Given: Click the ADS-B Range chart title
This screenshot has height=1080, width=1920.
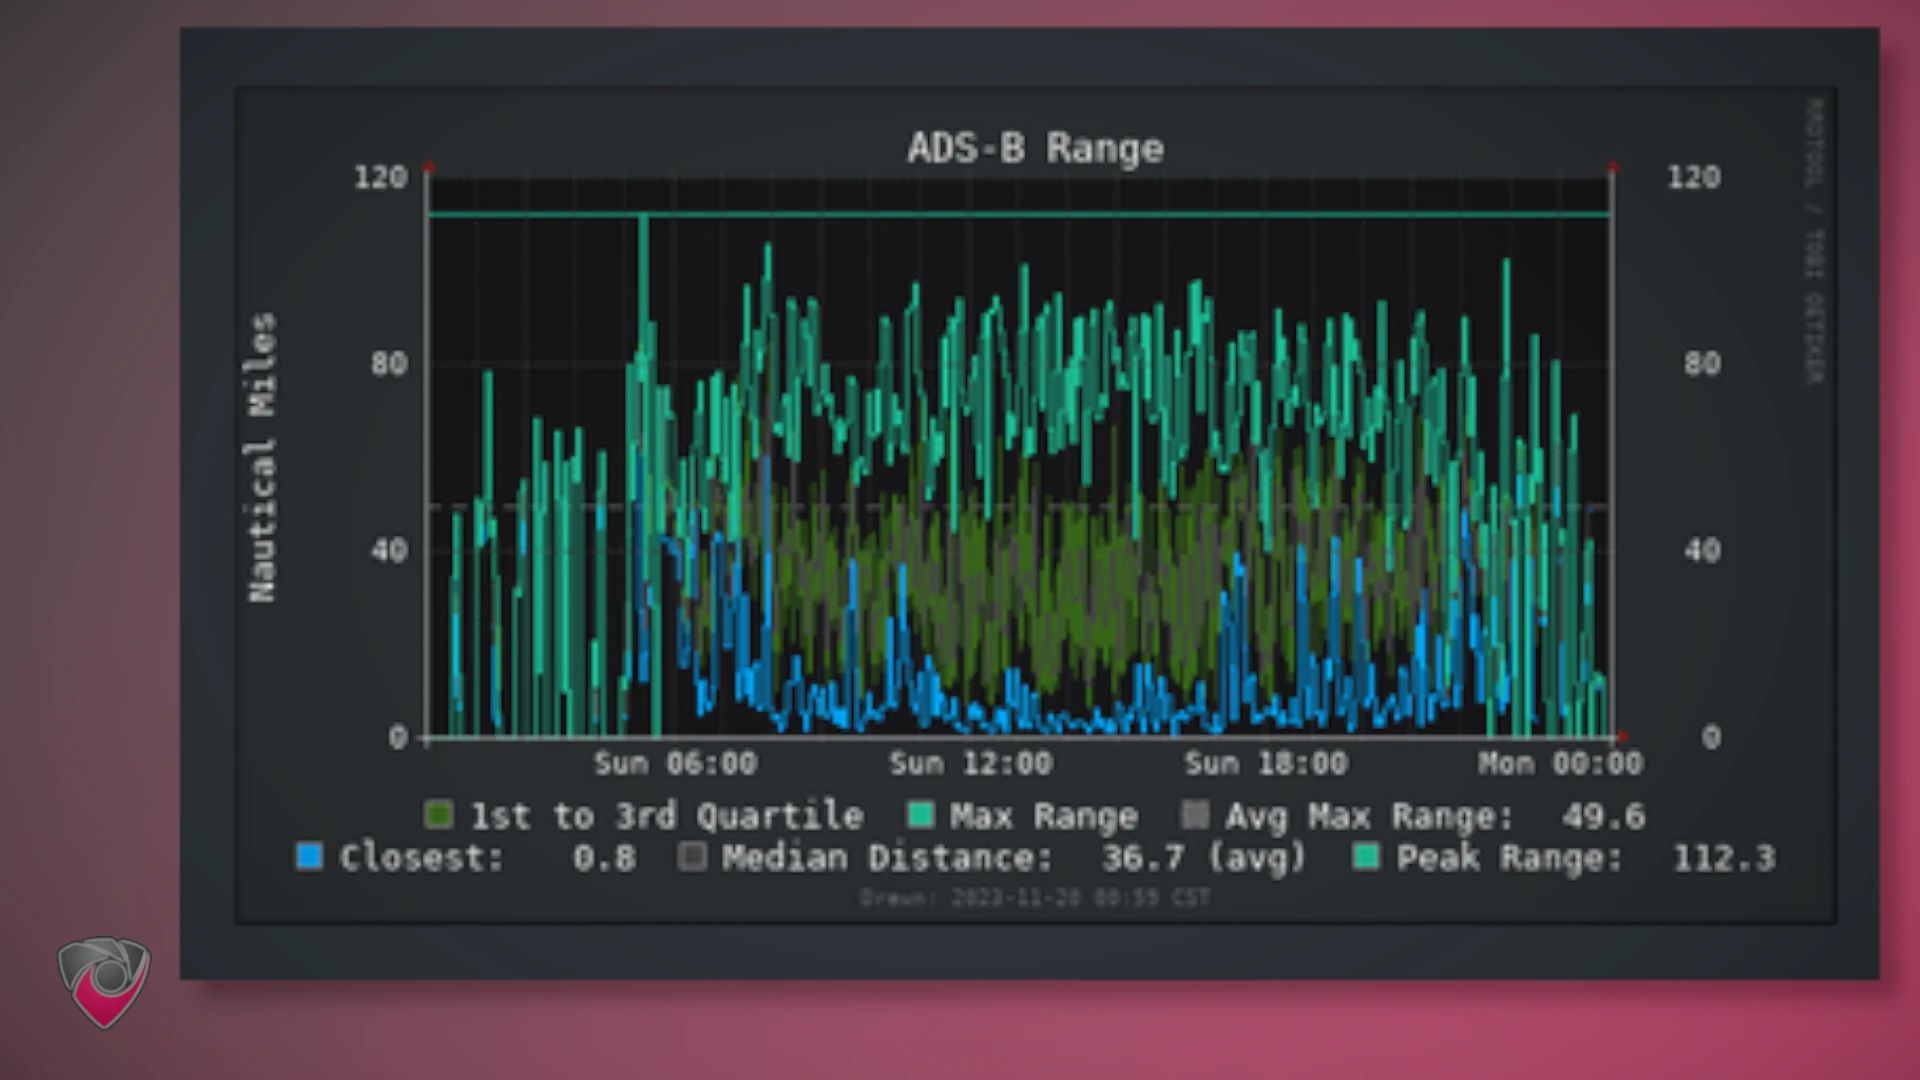Looking at the screenshot, I should tap(1036, 148).
